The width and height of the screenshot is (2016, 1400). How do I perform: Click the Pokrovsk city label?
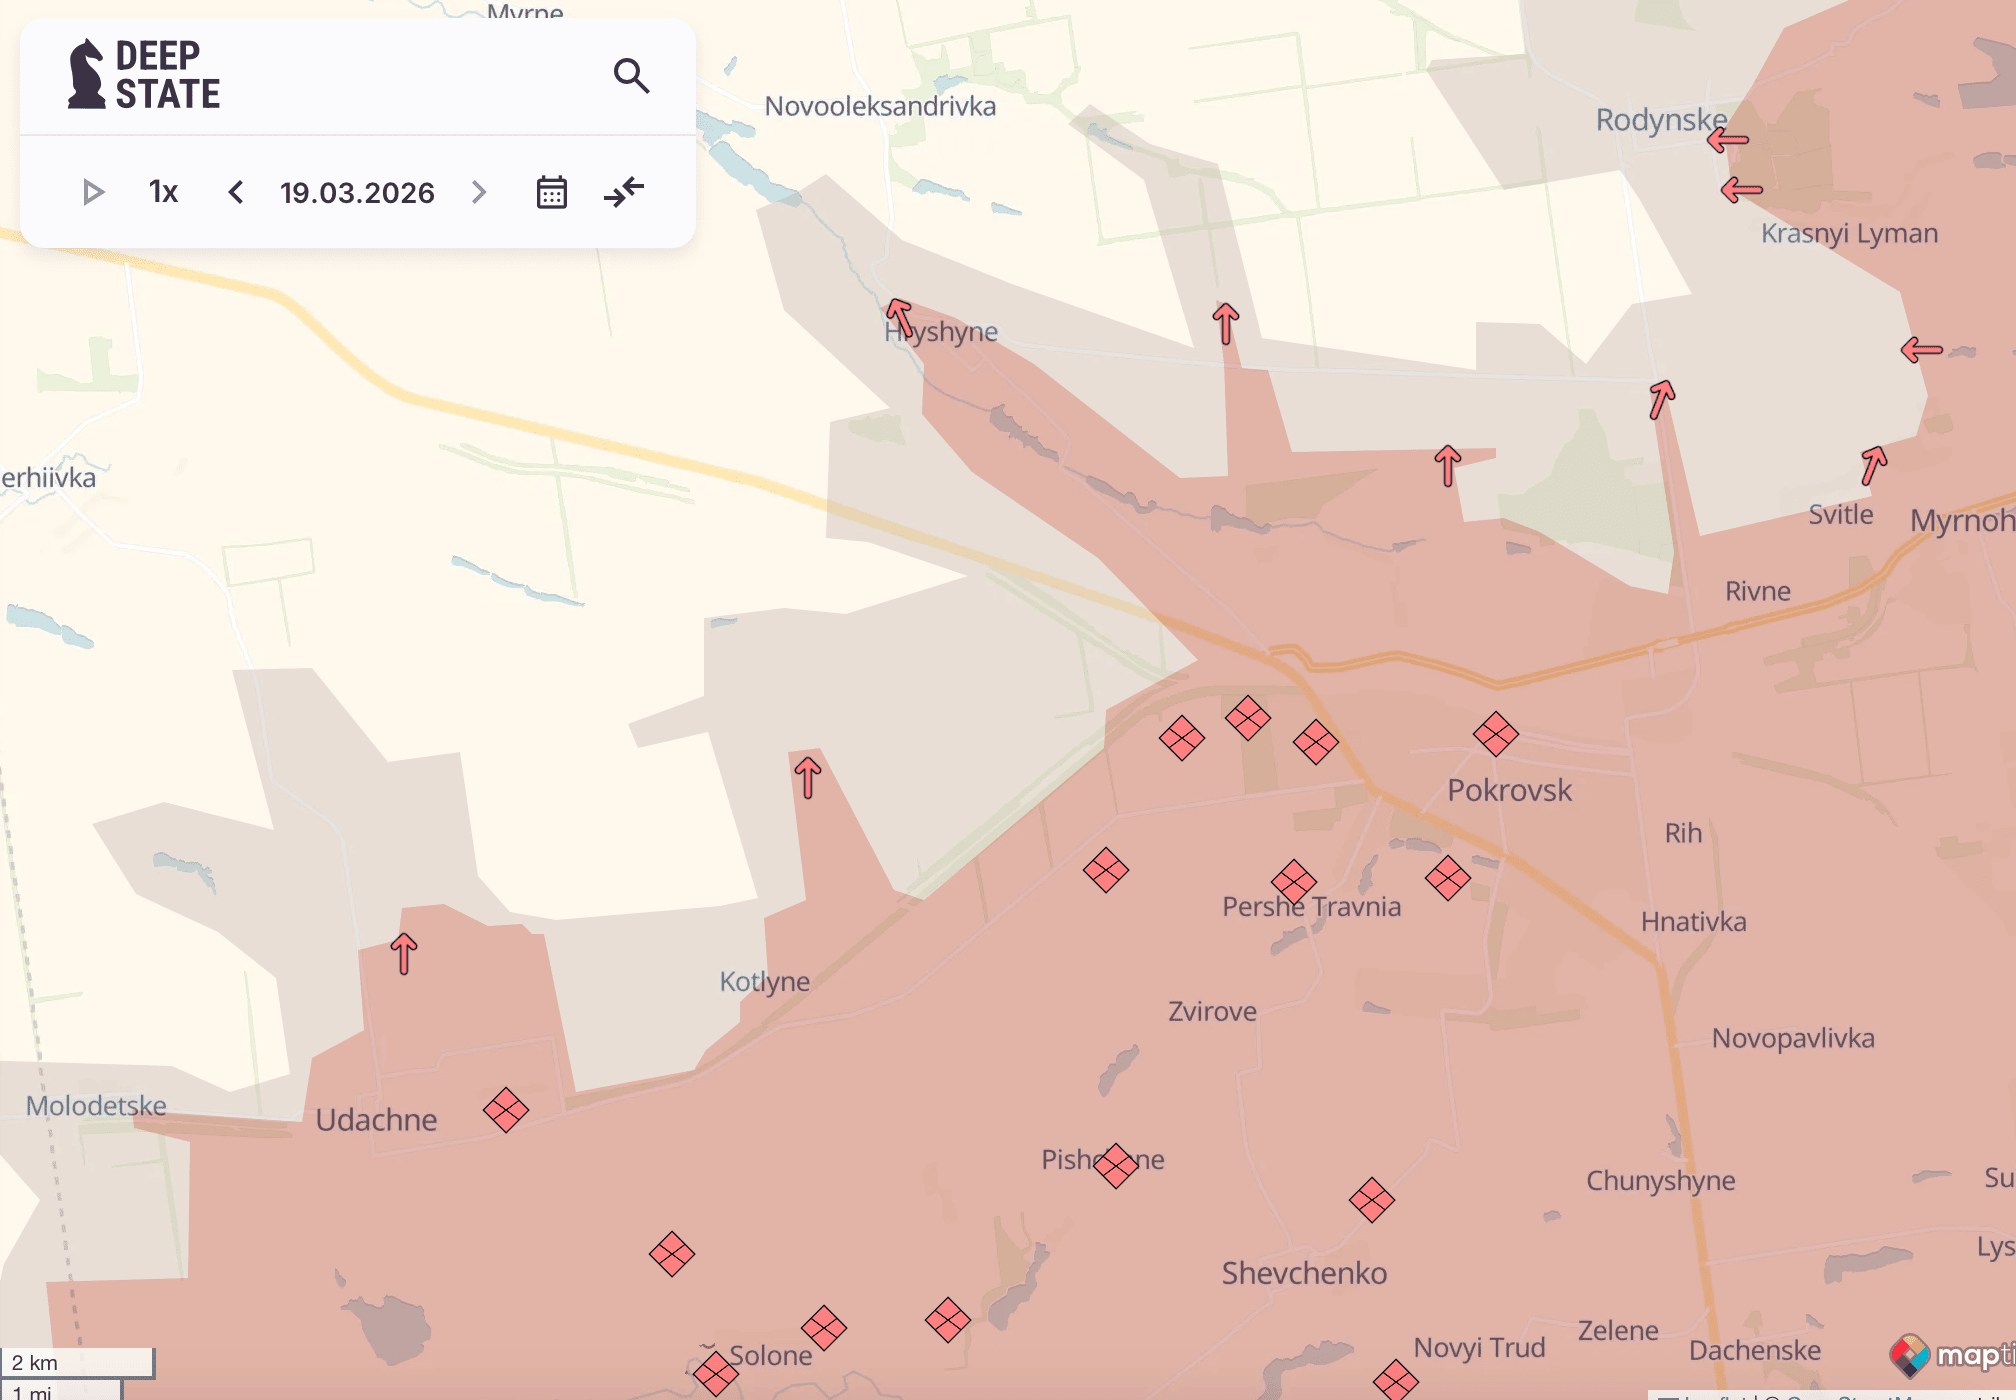pos(1509,790)
